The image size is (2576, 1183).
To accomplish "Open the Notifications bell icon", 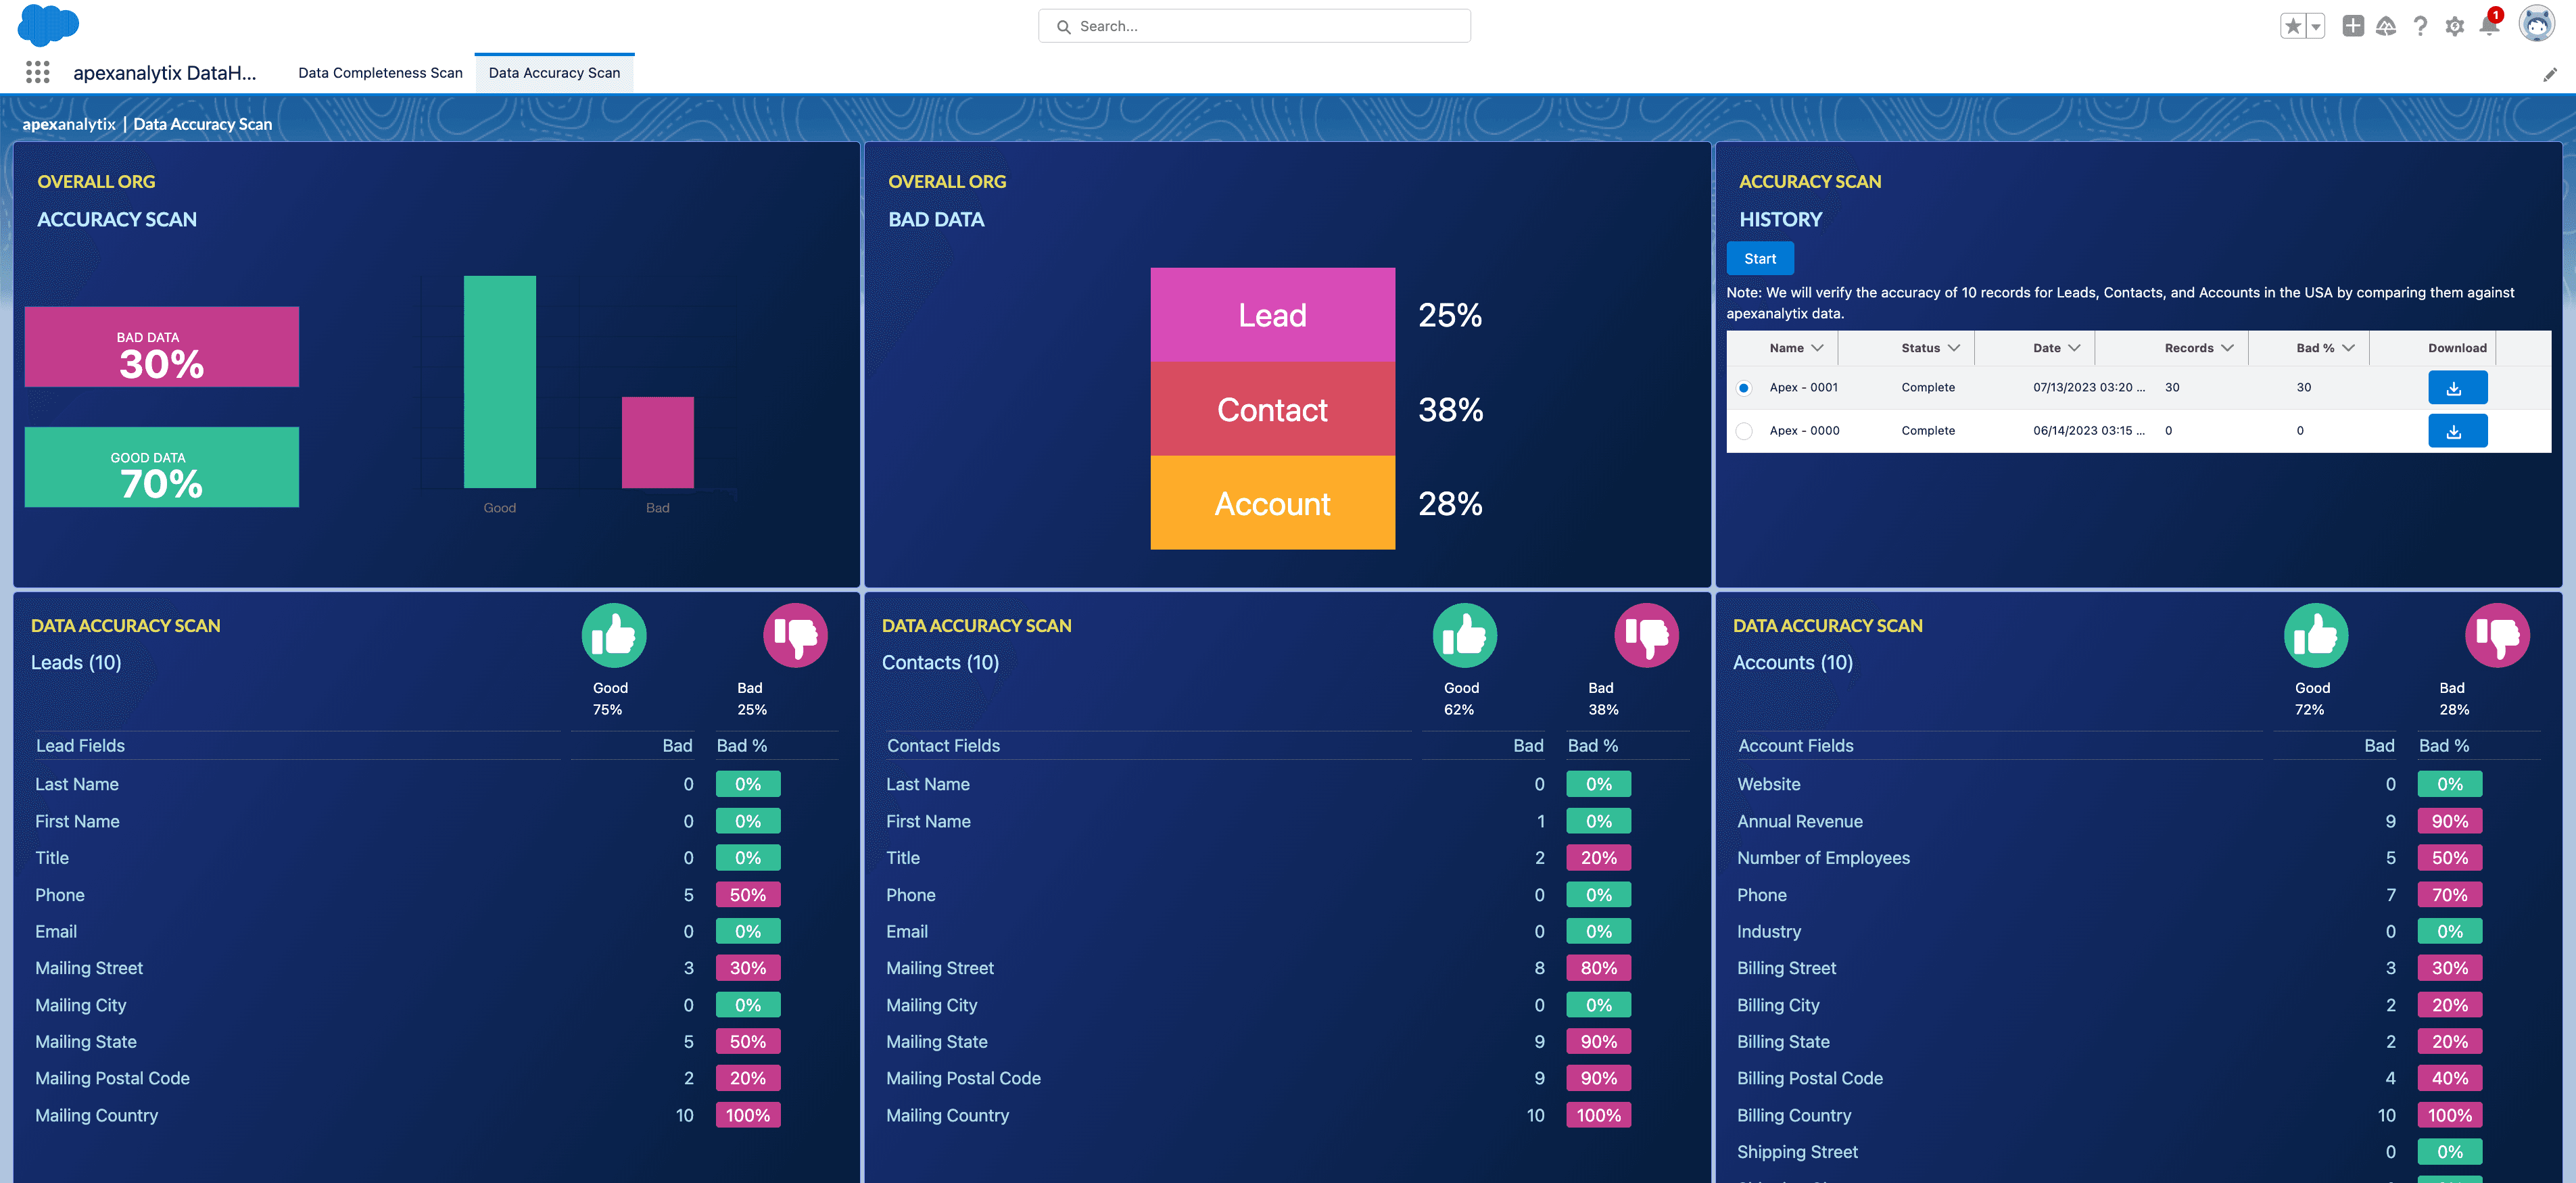I will pyautogui.click(x=2489, y=26).
